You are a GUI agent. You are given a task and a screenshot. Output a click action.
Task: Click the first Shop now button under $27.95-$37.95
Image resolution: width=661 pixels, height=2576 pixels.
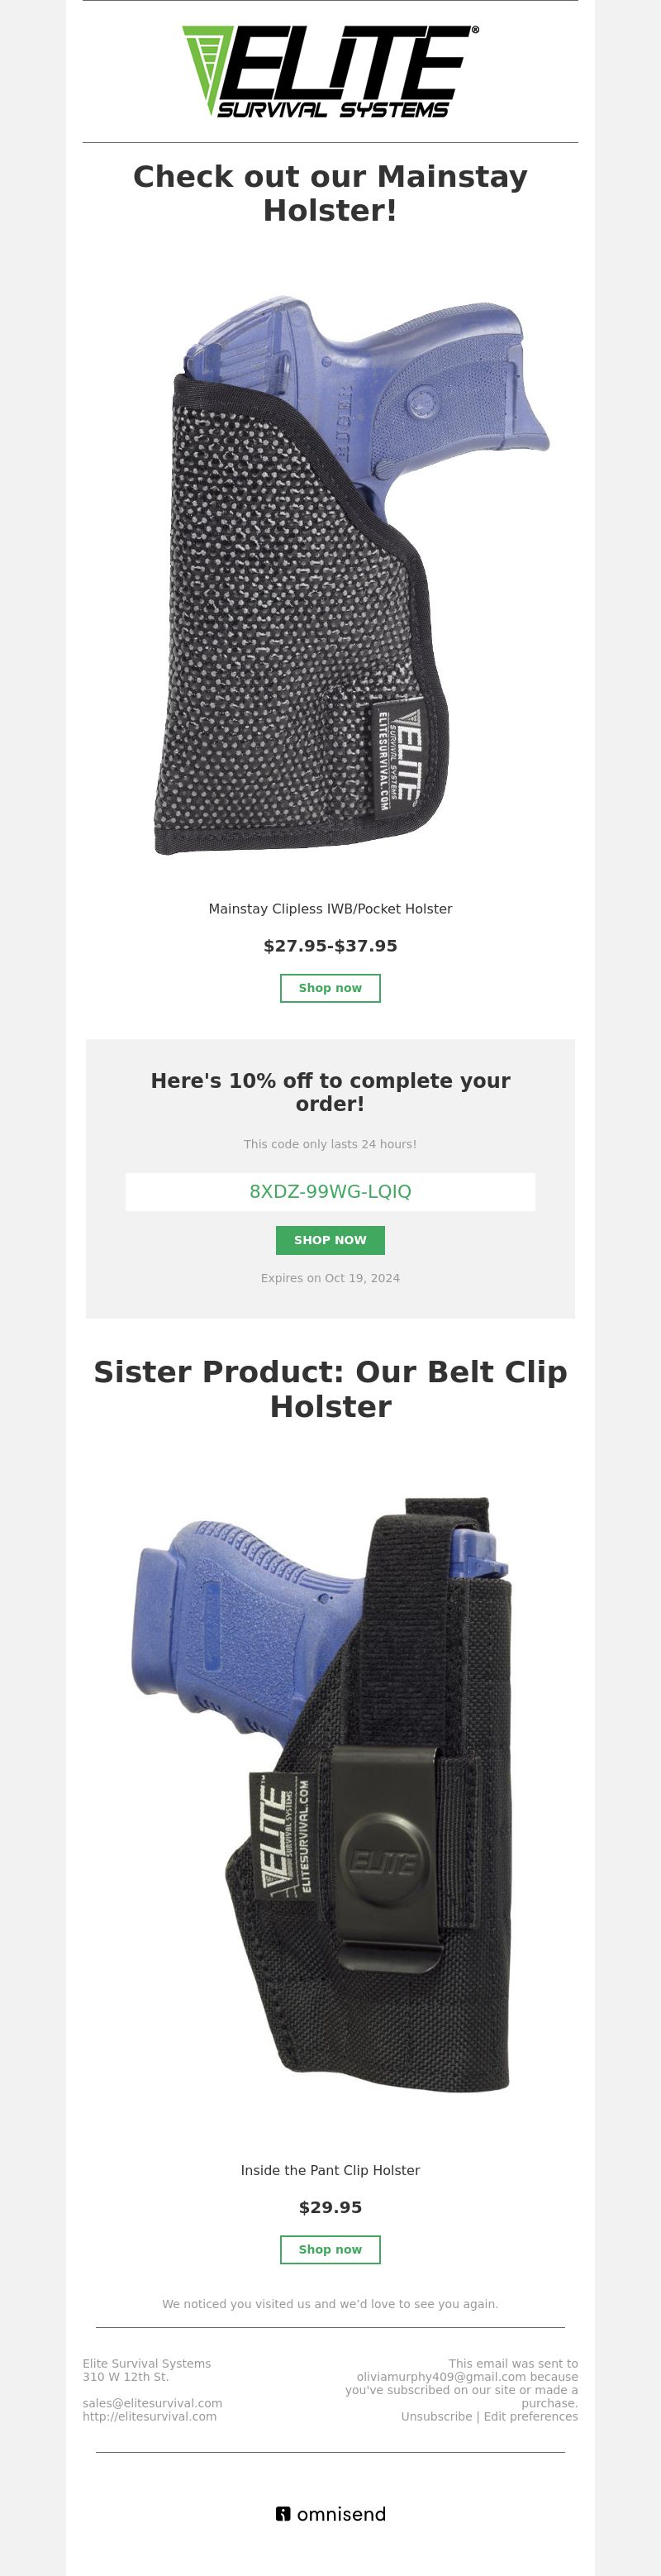tap(330, 988)
